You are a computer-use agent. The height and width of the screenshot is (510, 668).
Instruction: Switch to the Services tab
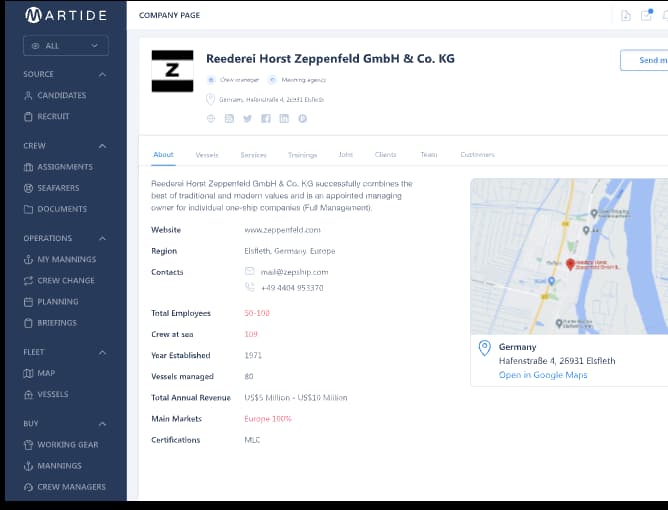pos(253,155)
